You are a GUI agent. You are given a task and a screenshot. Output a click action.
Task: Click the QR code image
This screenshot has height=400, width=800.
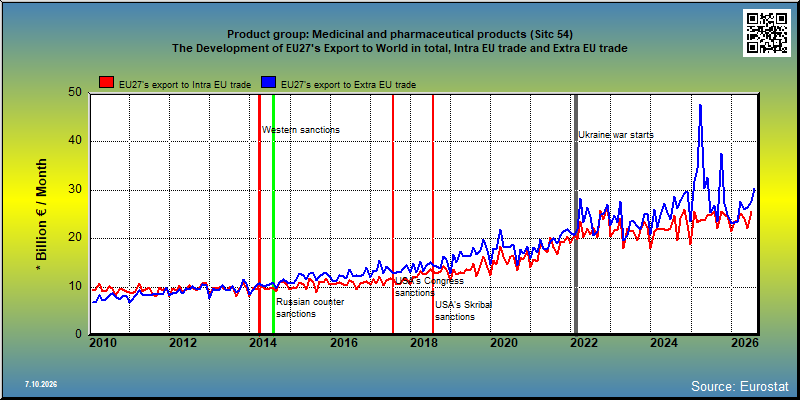(x=767, y=33)
